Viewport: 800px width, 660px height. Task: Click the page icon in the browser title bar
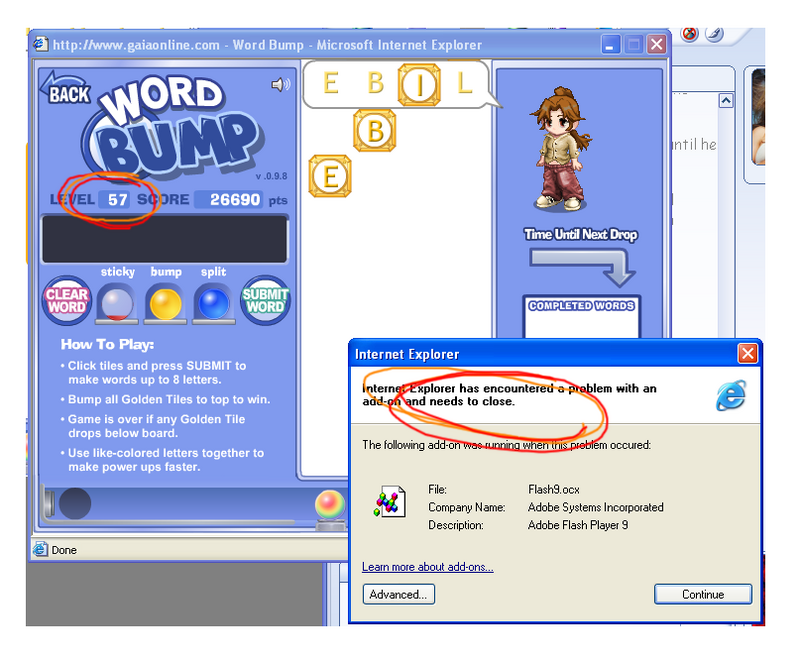pos(40,44)
